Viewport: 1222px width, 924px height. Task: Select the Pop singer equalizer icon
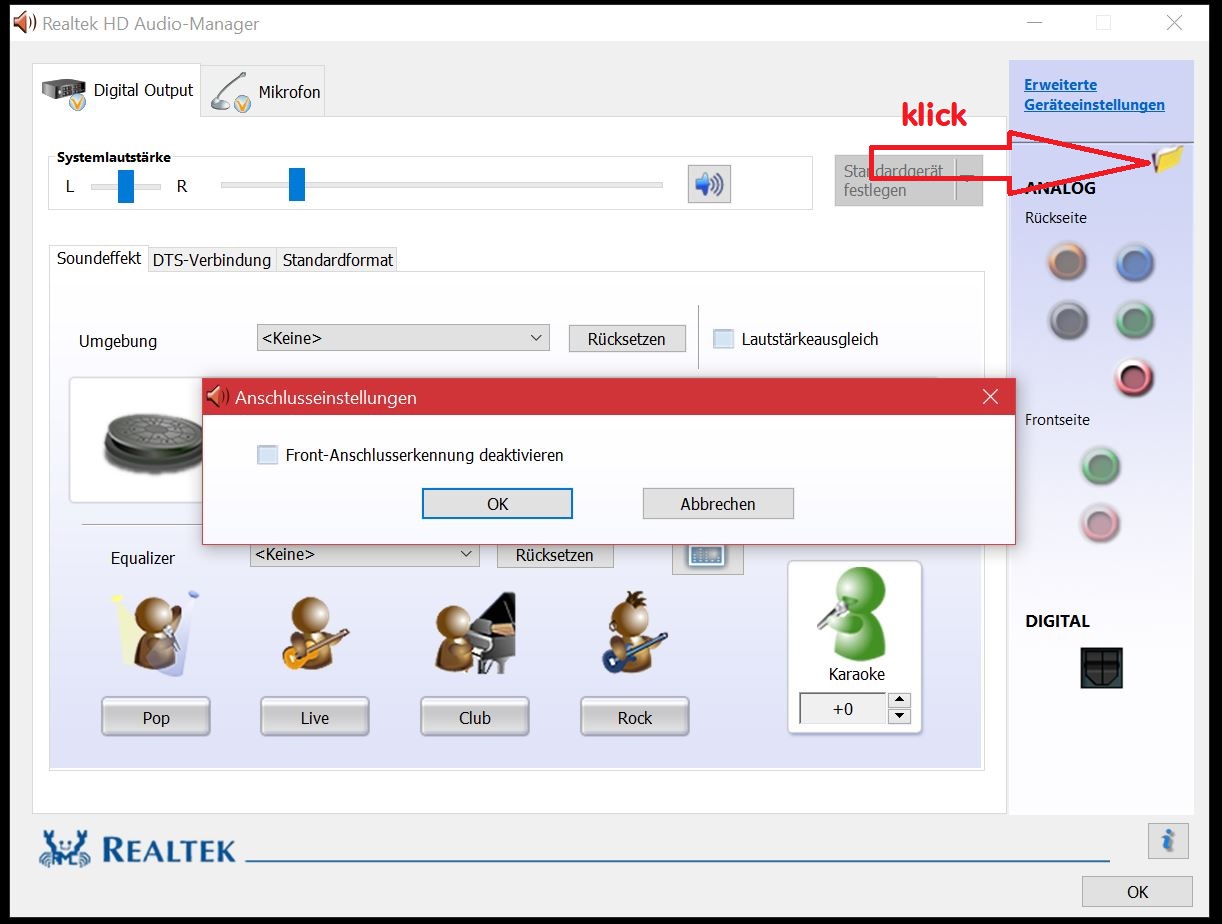coord(155,635)
